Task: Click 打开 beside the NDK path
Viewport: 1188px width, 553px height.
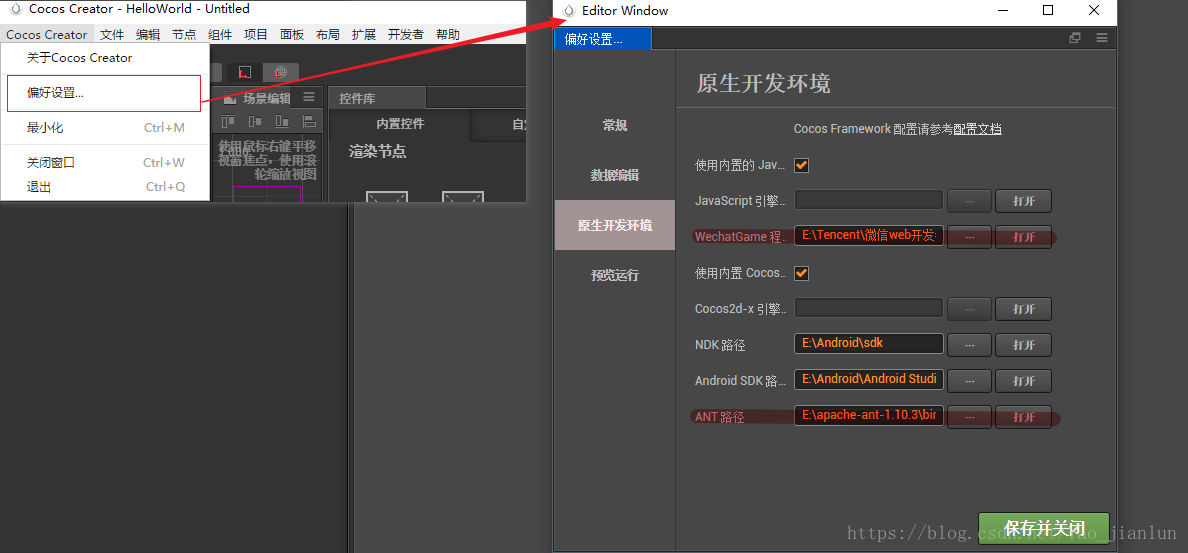Action: point(1024,344)
